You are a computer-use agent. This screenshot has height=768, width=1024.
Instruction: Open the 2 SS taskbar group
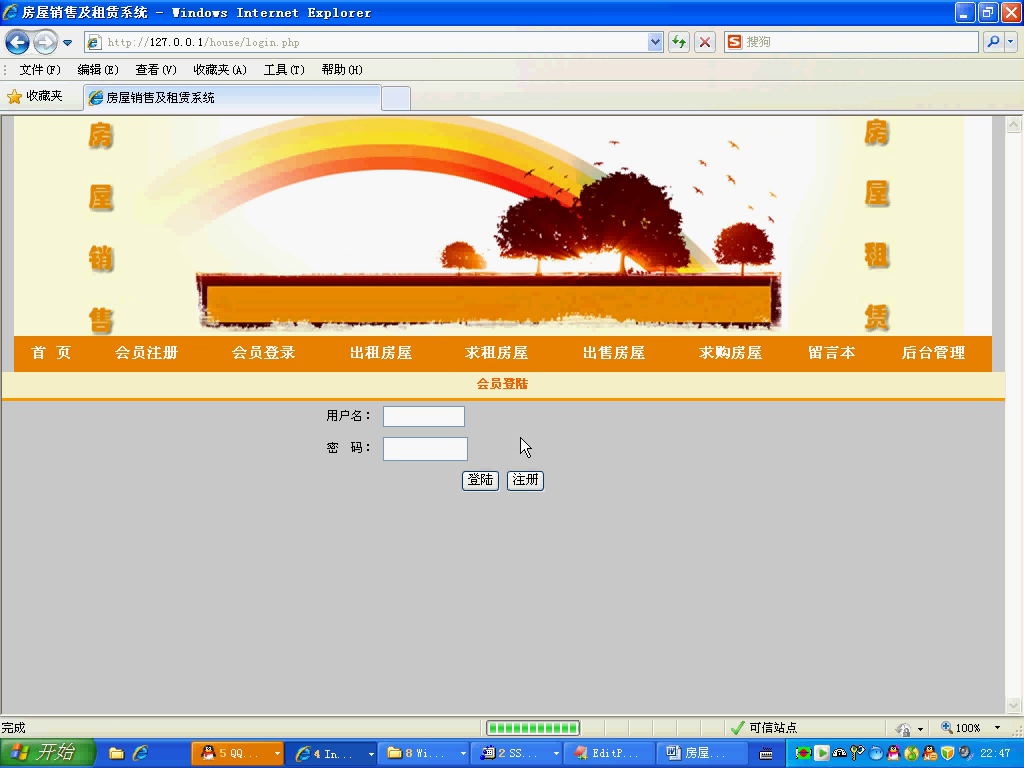(518, 754)
